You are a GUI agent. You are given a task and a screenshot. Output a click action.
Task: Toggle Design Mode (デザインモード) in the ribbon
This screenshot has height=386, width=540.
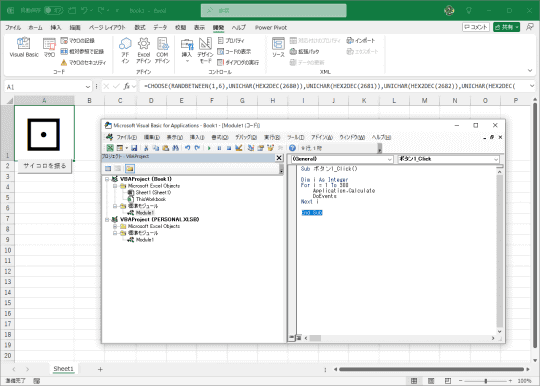coord(205,50)
